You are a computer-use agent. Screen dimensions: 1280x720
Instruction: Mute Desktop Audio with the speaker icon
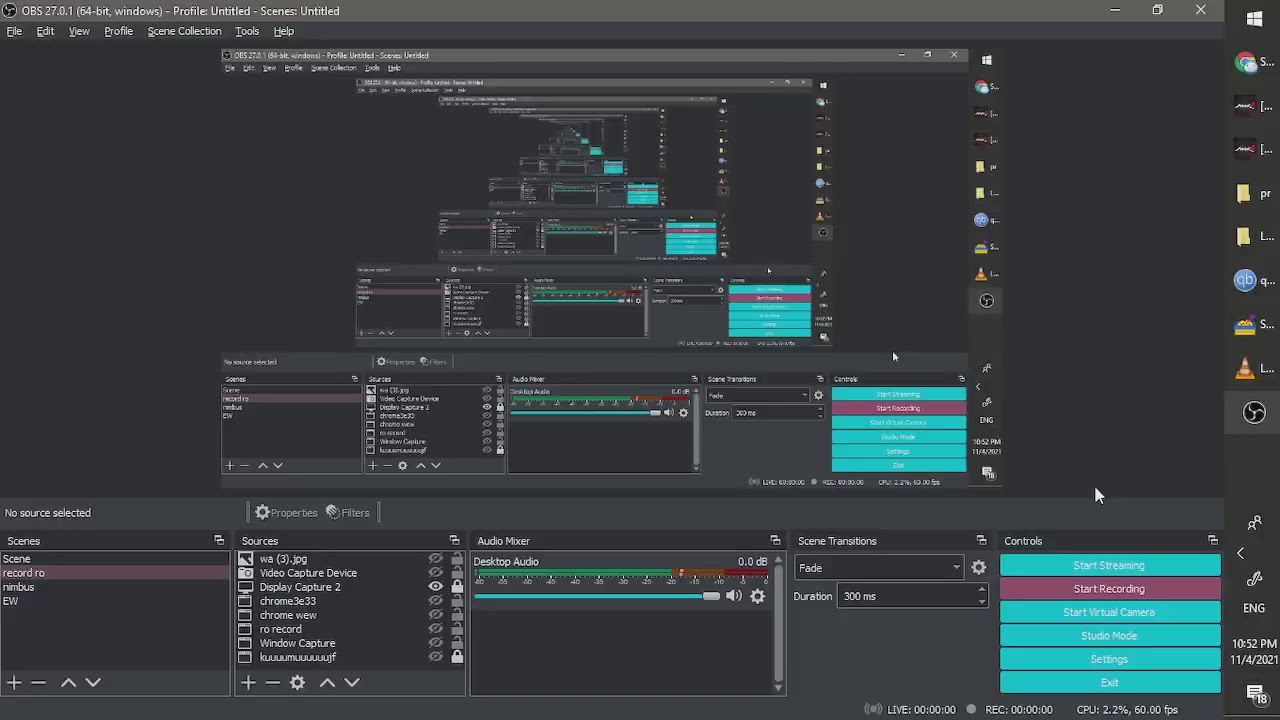tap(734, 596)
